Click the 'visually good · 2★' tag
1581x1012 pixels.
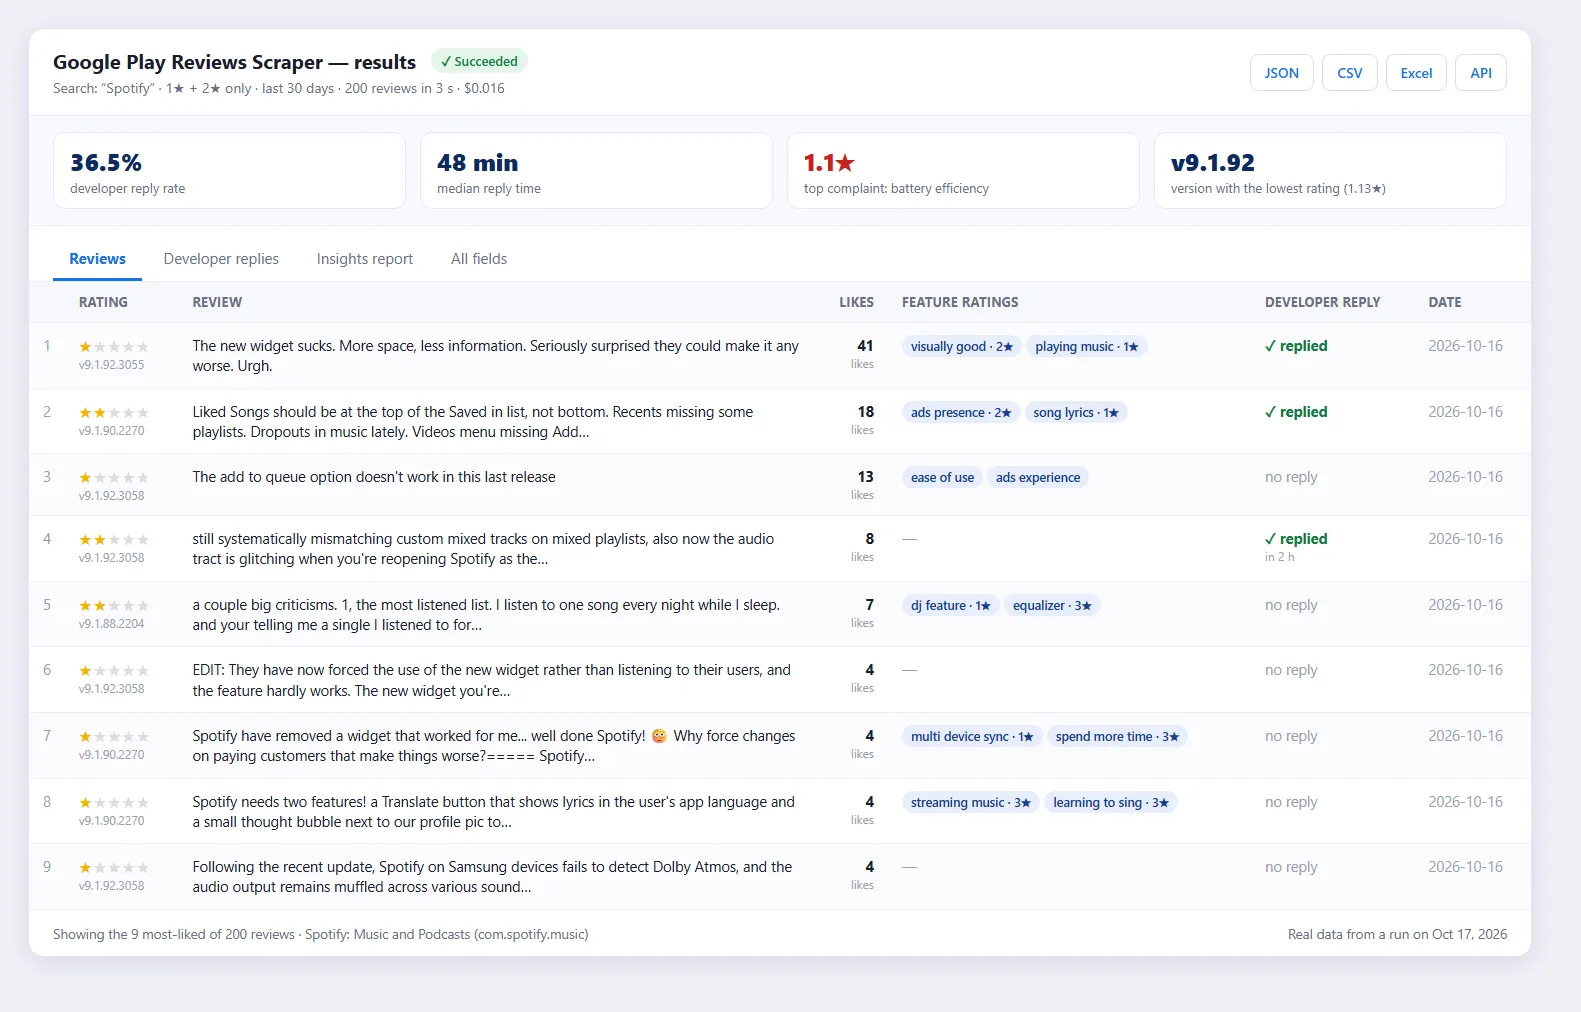[x=961, y=347]
